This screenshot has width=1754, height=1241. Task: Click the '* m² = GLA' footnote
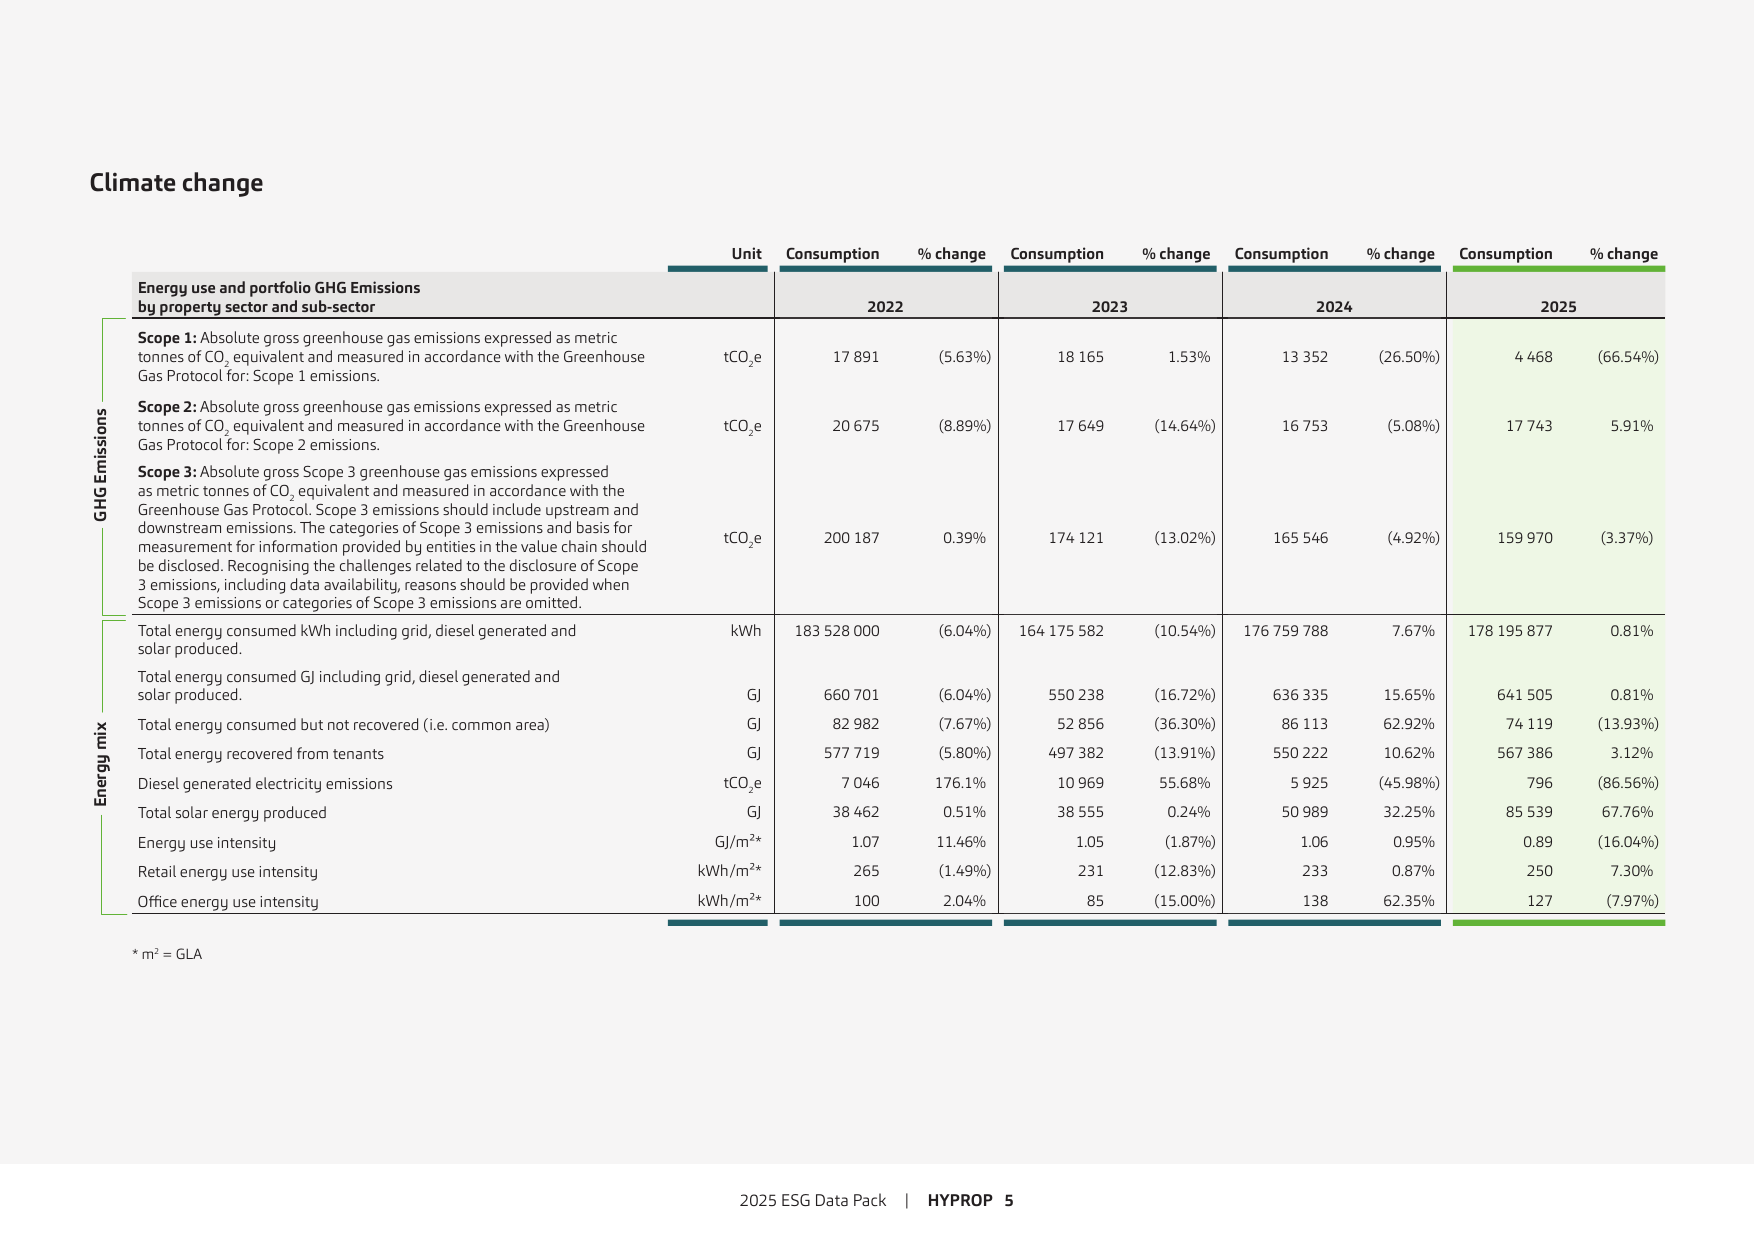[x=167, y=954]
